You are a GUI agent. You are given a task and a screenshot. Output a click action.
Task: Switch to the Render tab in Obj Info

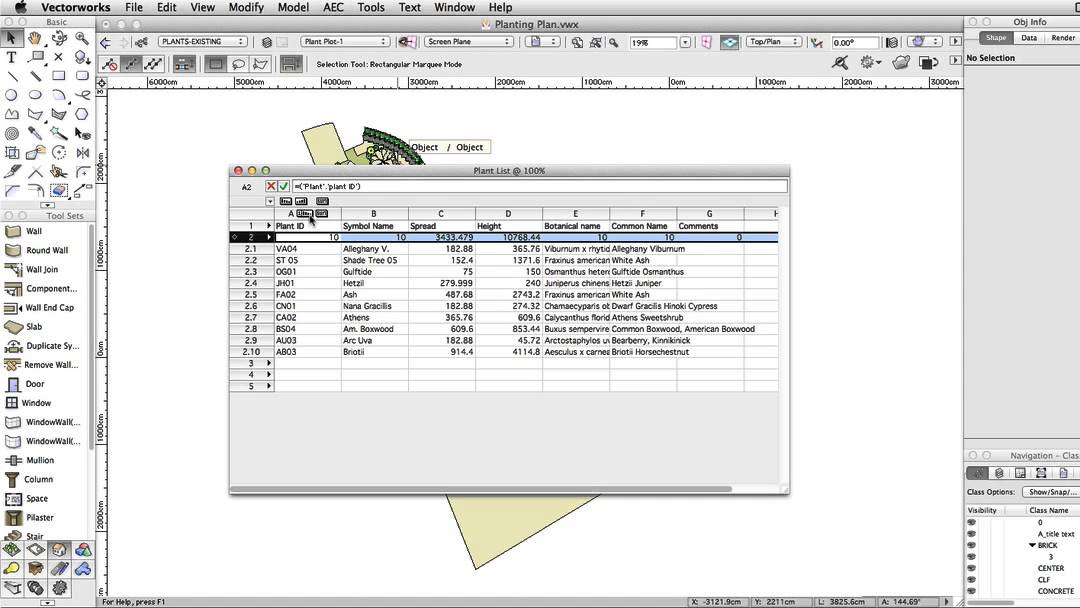pyautogui.click(x=1063, y=38)
